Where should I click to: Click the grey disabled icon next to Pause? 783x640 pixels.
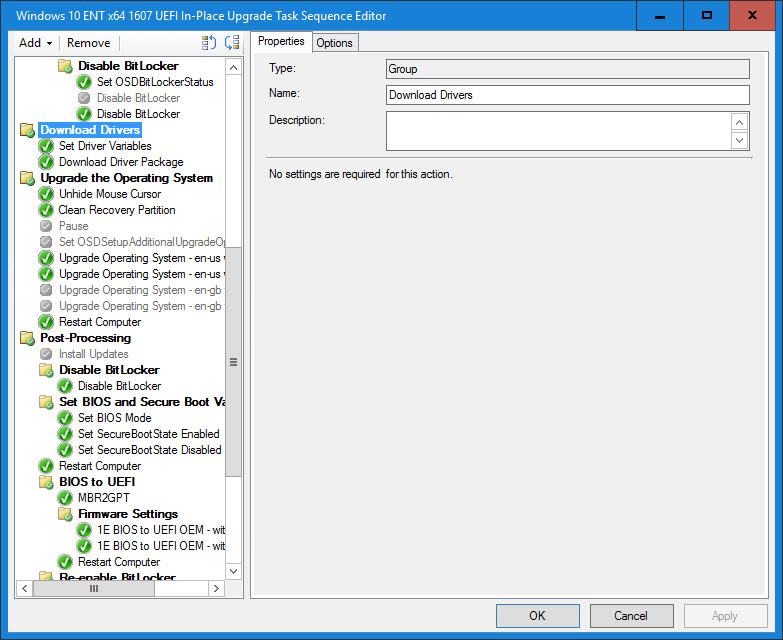46,226
